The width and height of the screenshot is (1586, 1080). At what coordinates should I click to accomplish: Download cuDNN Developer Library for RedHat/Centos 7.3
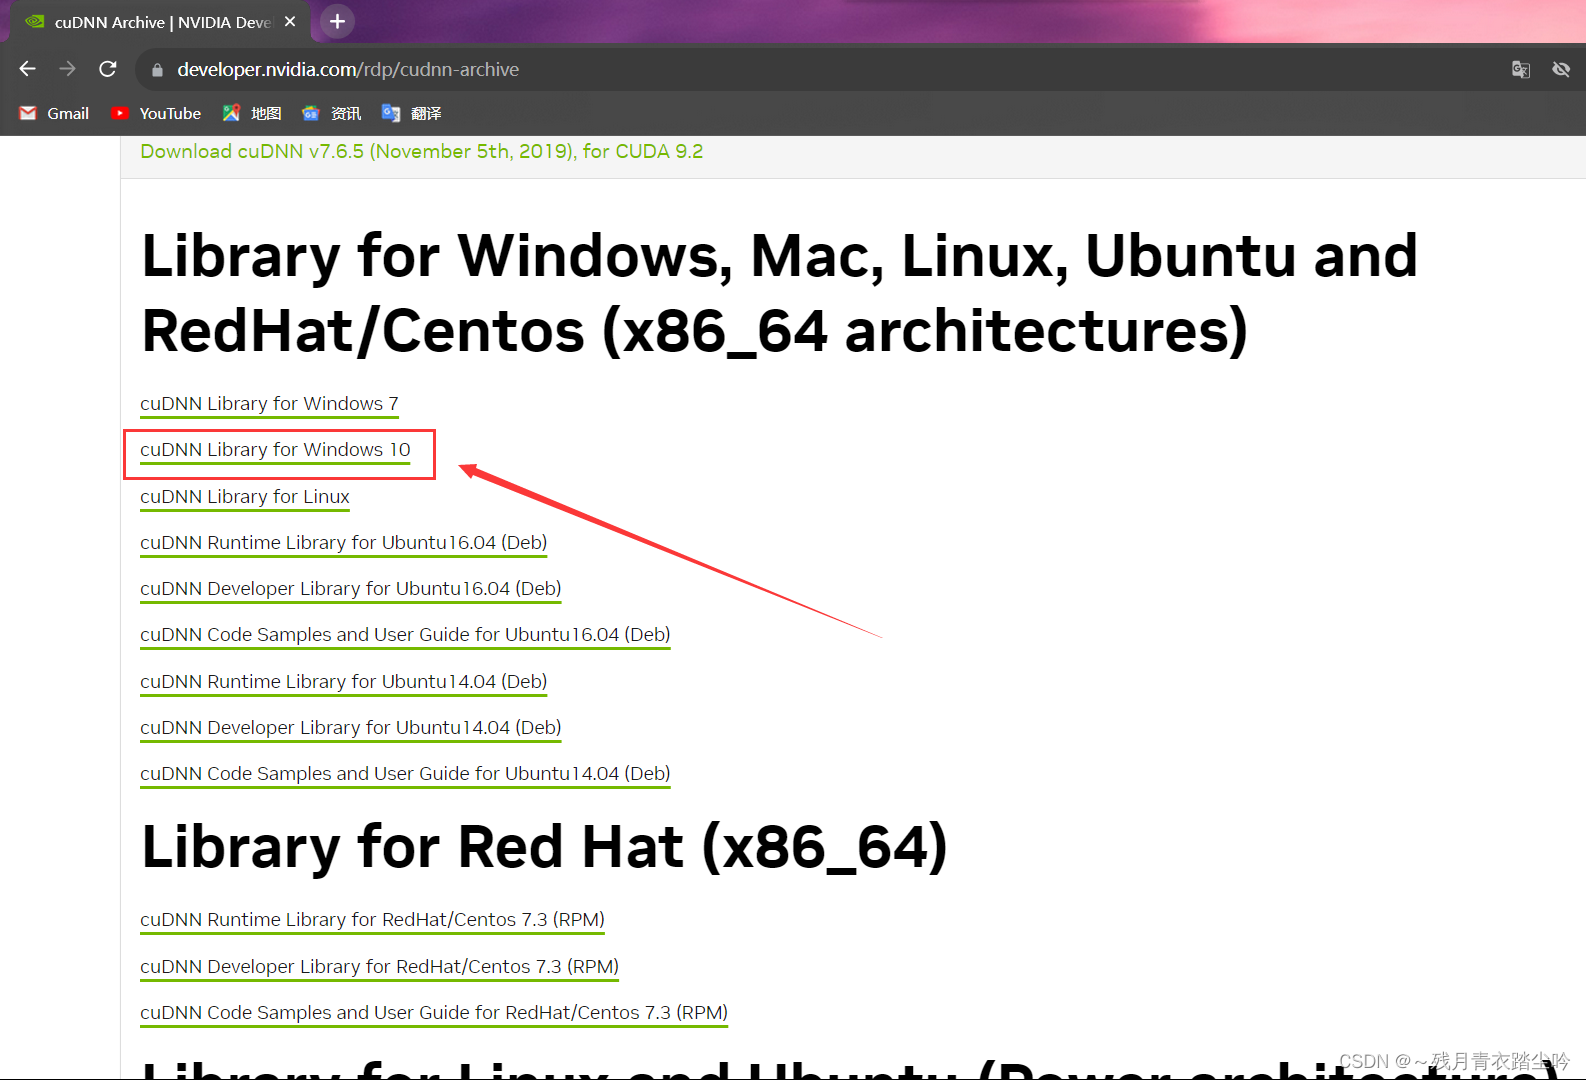click(x=379, y=967)
